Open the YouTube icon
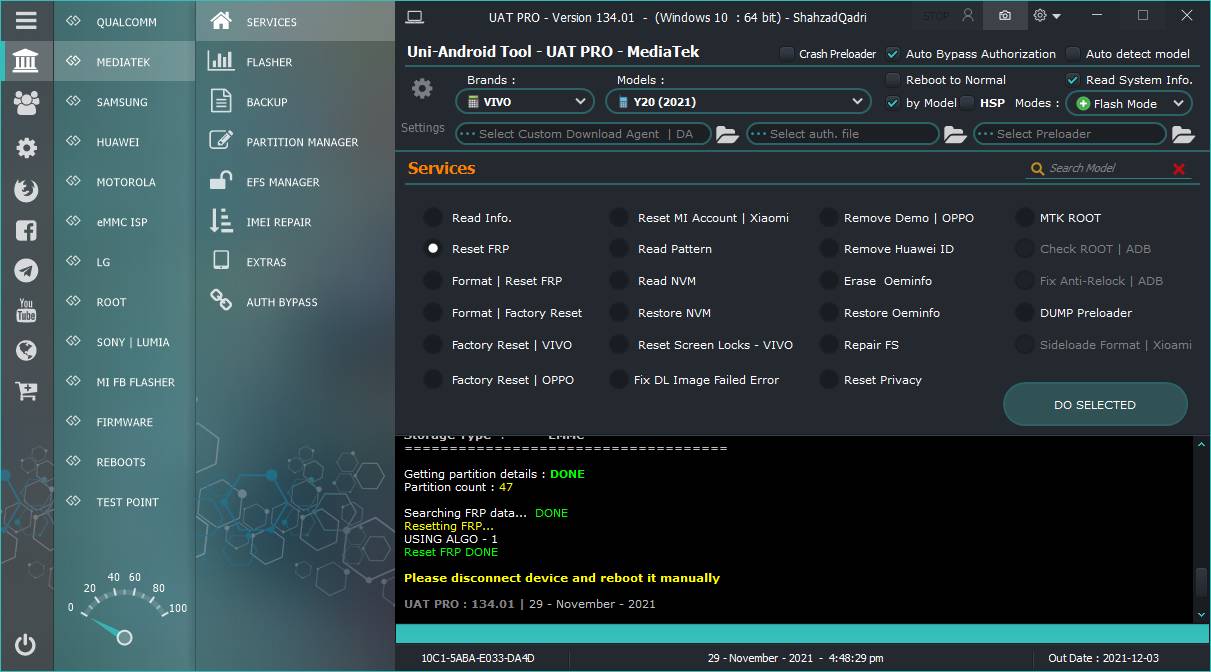1211x672 pixels. coord(27,310)
